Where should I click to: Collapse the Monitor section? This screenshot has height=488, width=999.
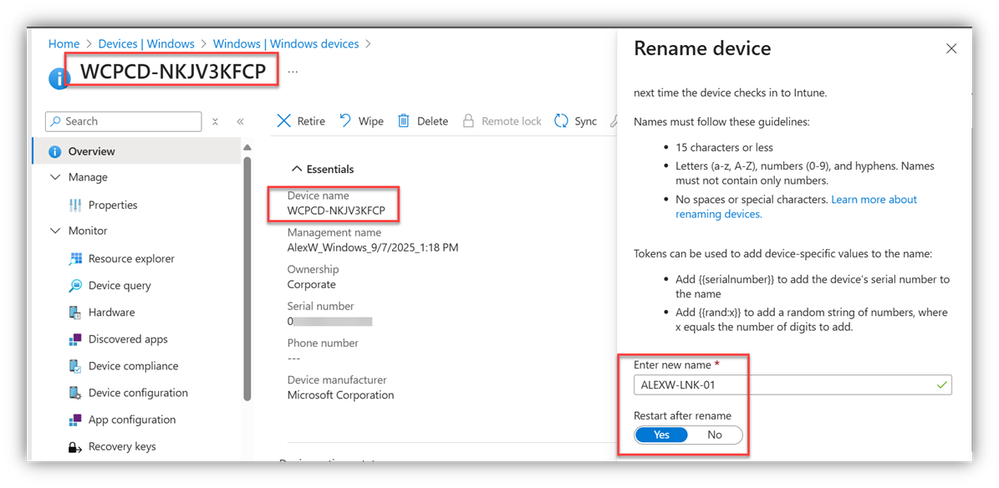tap(54, 231)
